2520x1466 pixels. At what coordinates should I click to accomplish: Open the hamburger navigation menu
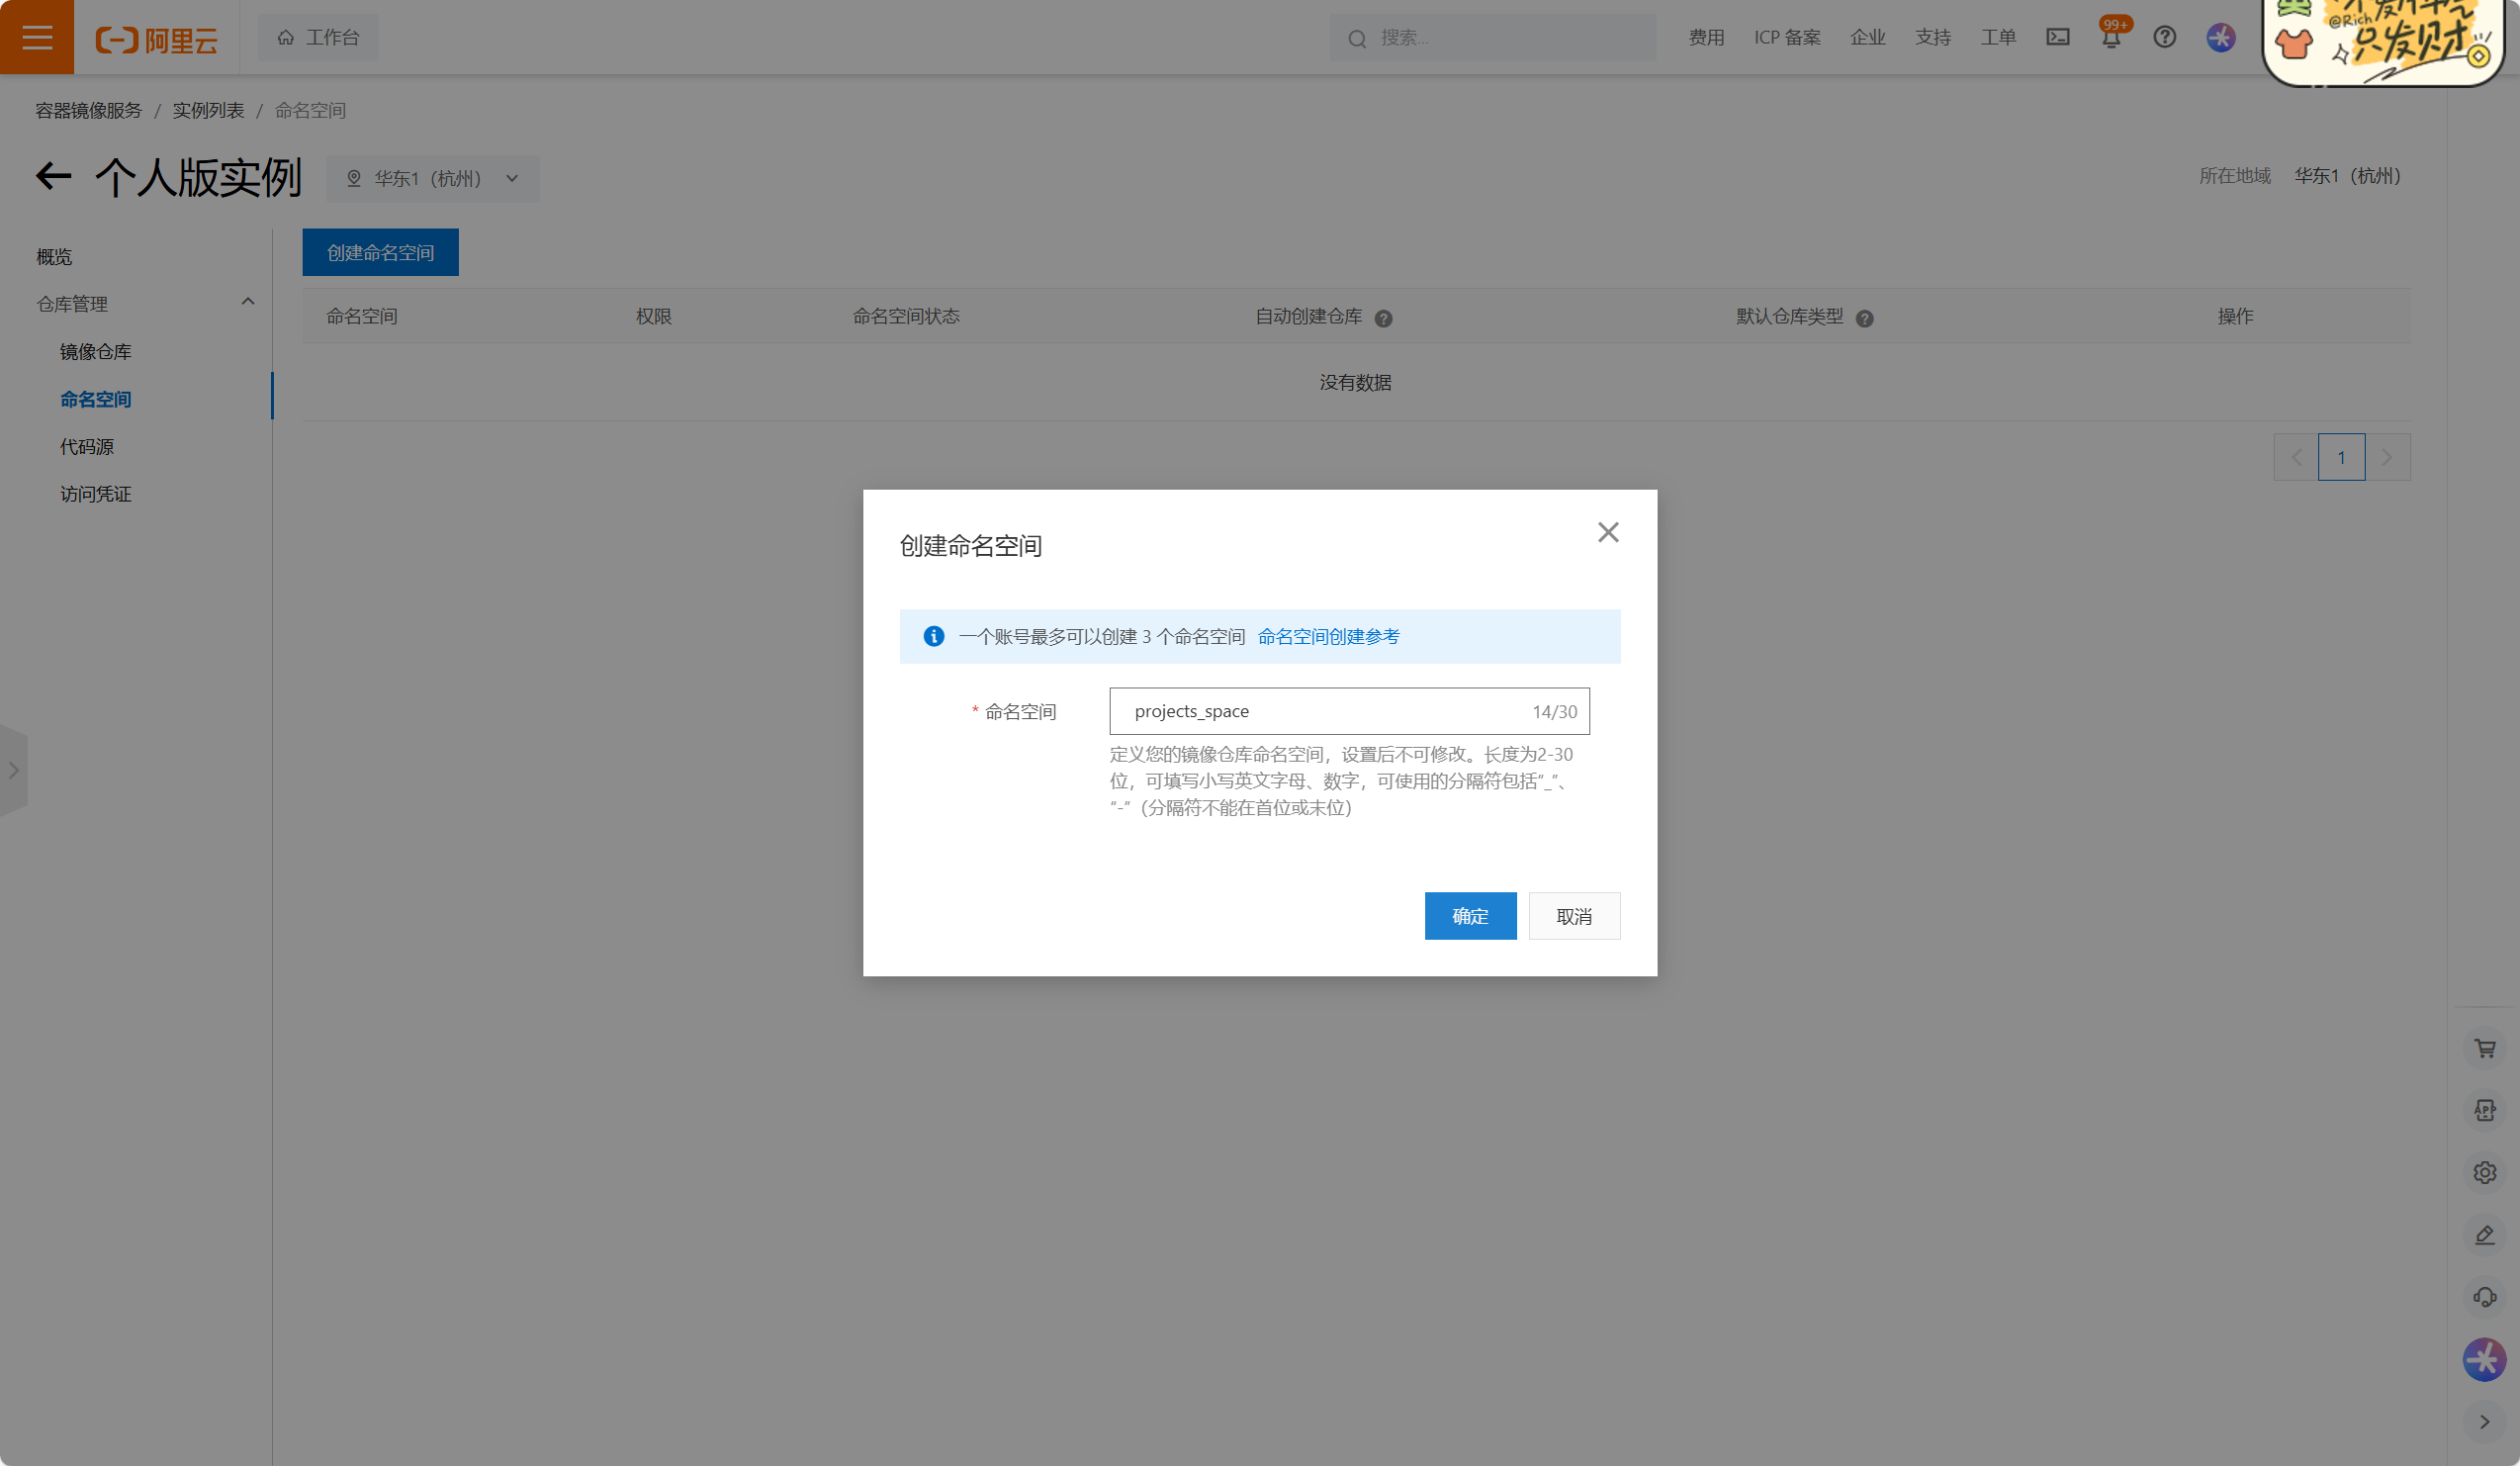pos(37,37)
